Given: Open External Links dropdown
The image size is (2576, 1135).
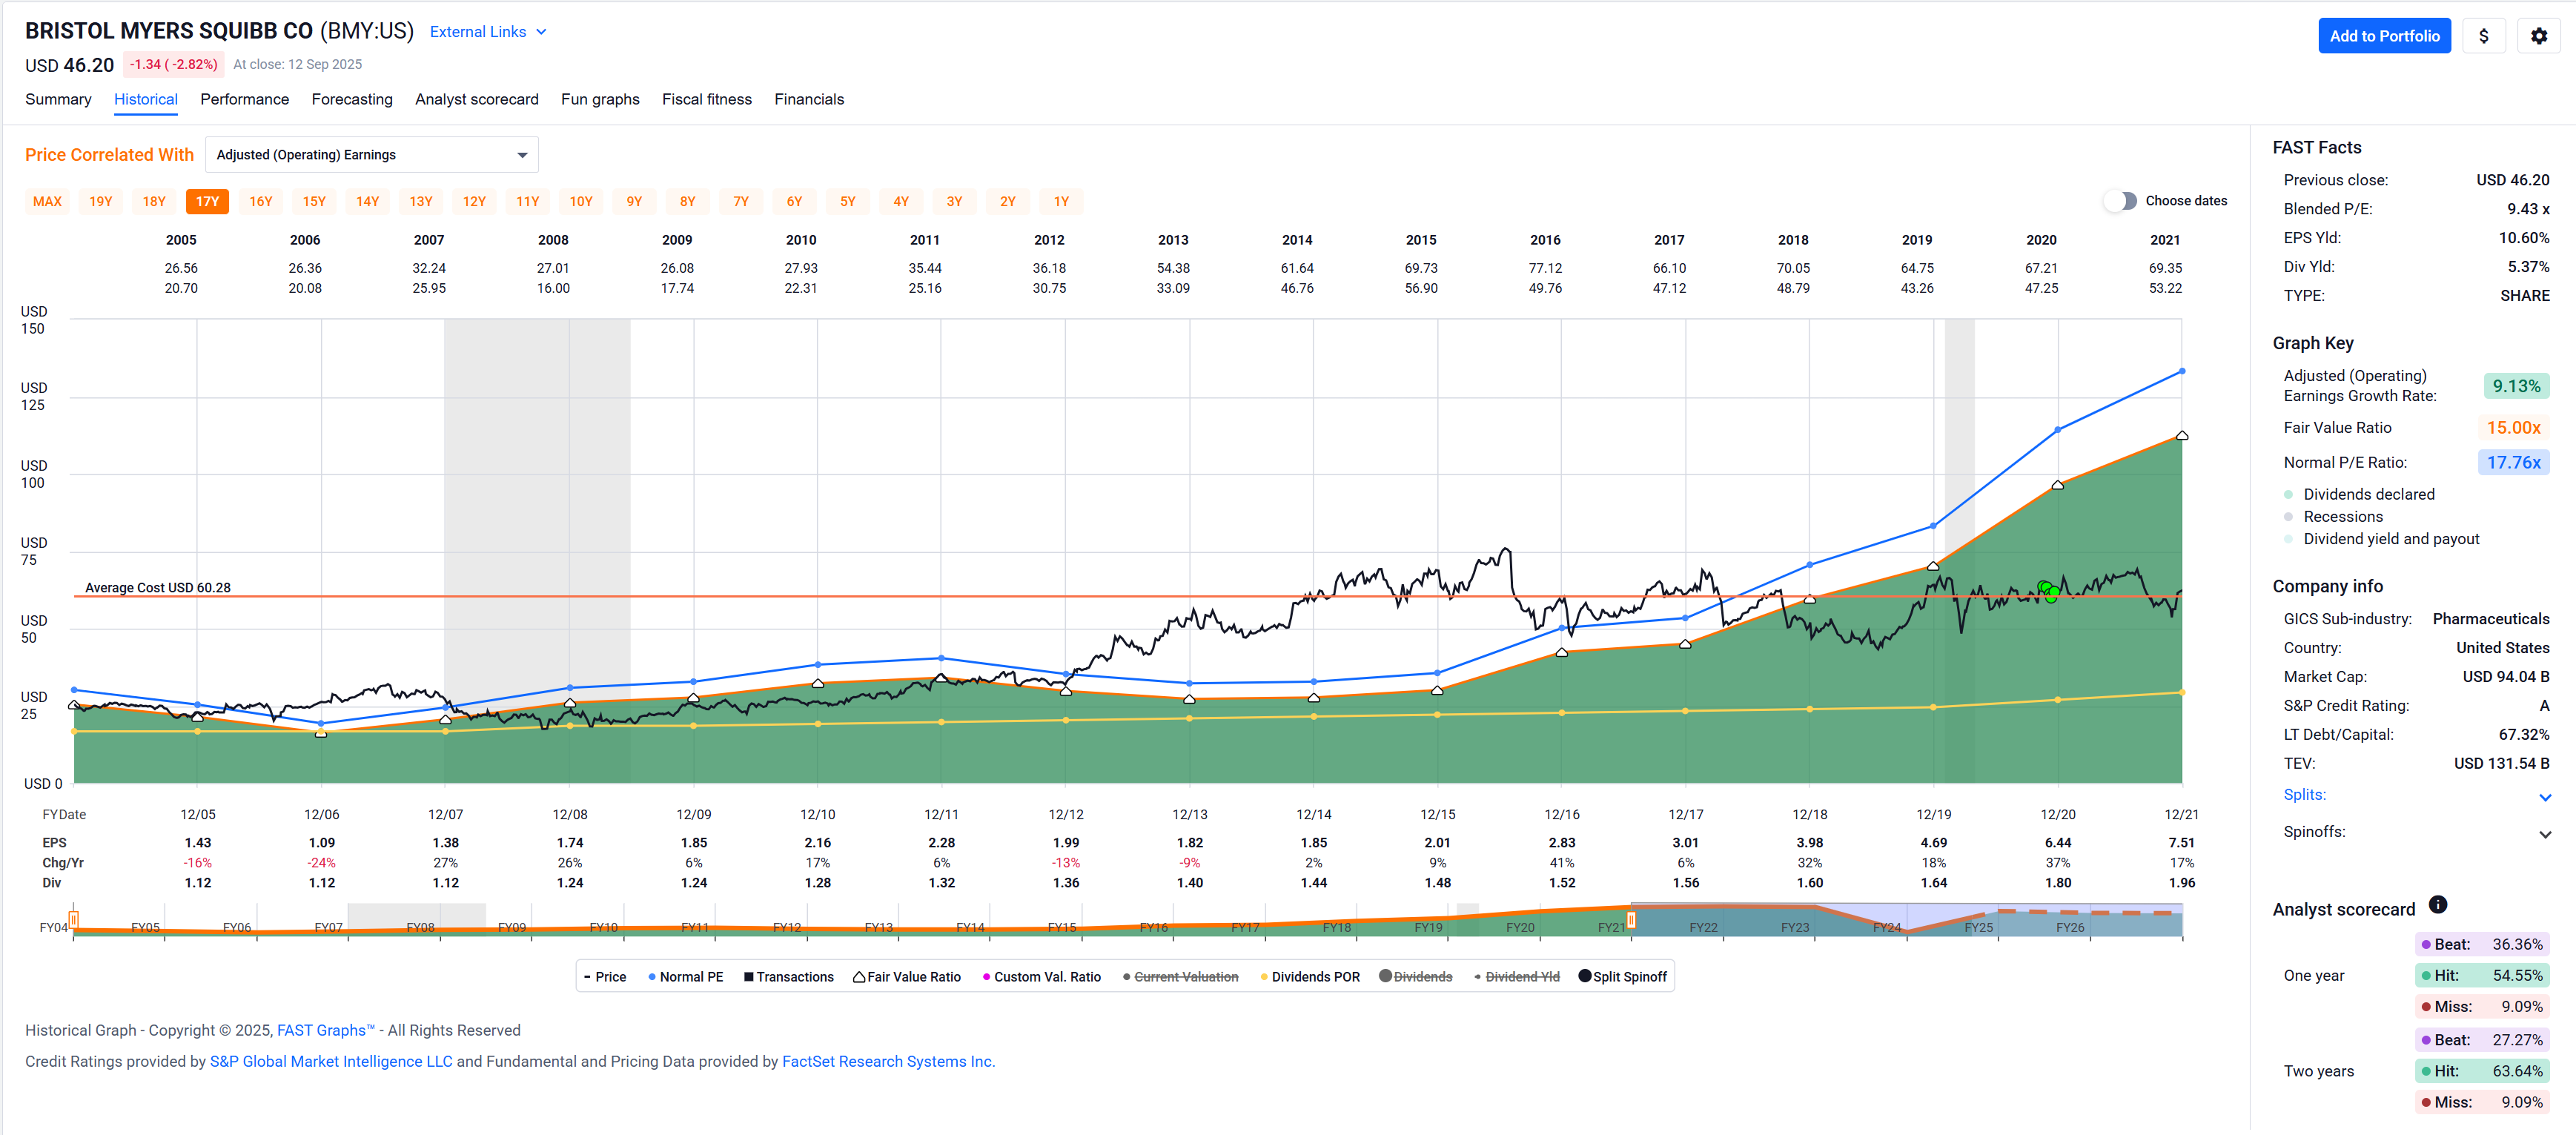Looking at the screenshot, I should pos(488,32).
